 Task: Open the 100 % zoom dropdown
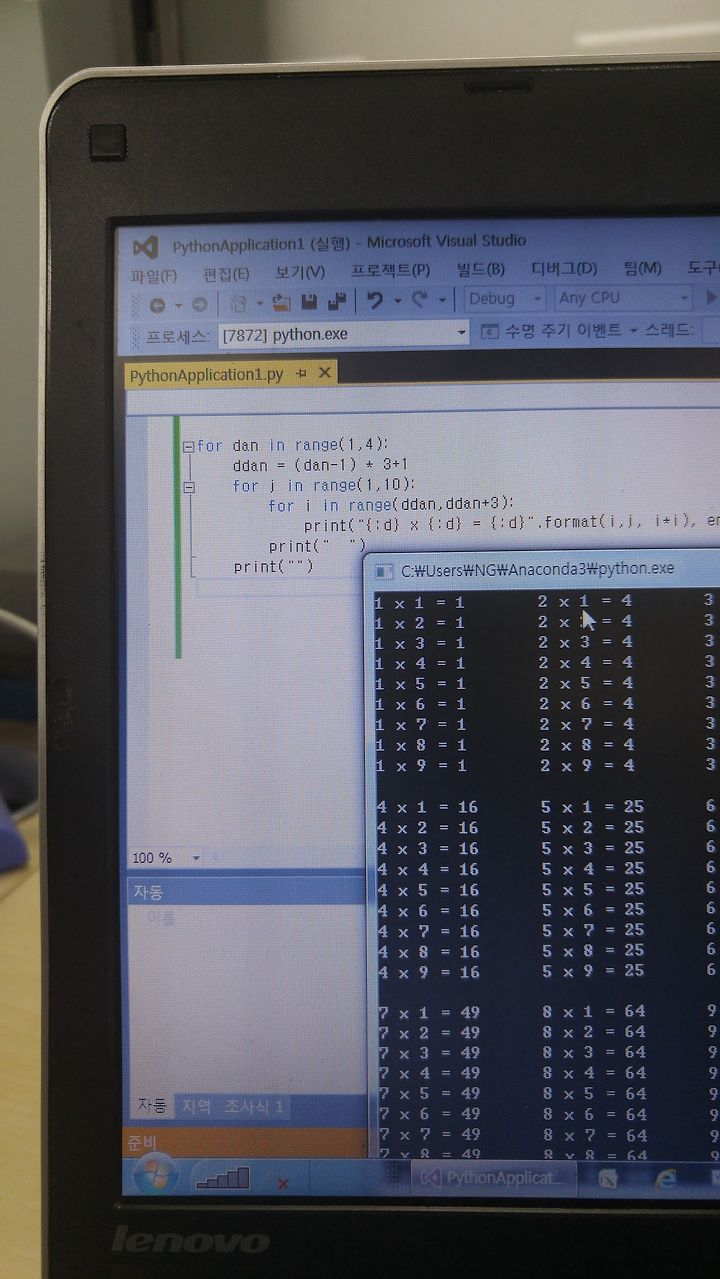196,858
